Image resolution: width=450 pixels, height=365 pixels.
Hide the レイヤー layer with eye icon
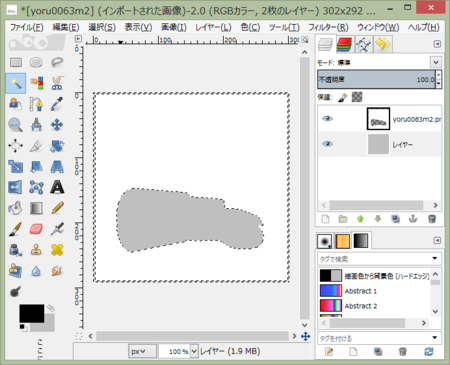(x=327, y=144)
